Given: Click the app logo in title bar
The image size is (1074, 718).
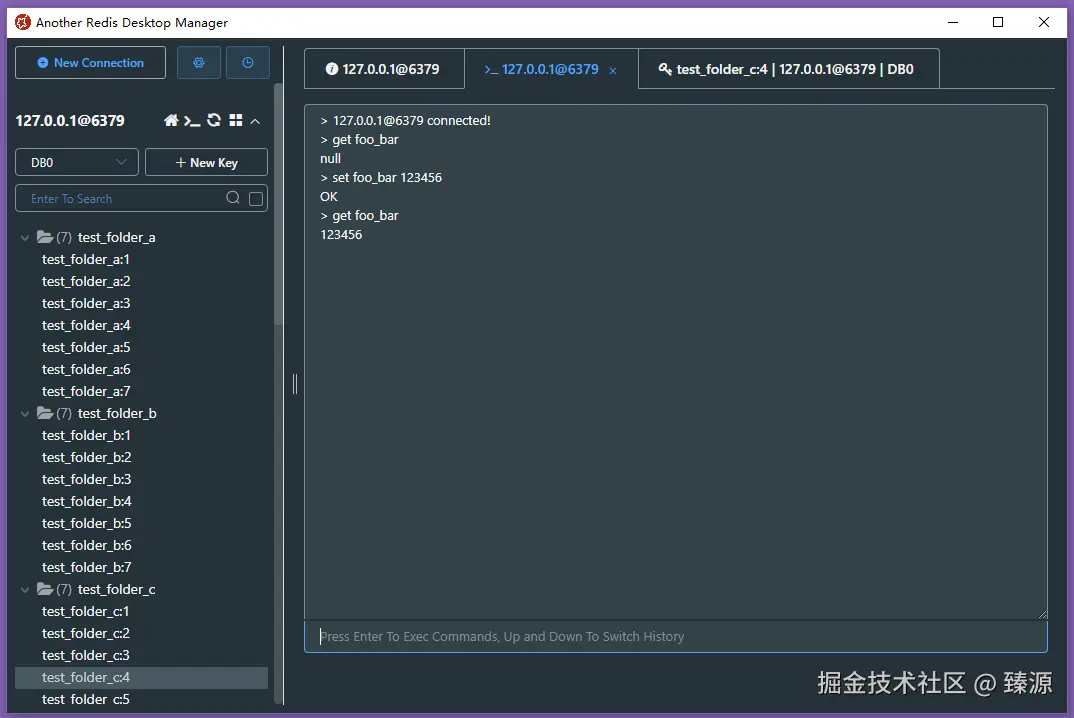Looking at the screenshot, I should [x=23, y=23].
